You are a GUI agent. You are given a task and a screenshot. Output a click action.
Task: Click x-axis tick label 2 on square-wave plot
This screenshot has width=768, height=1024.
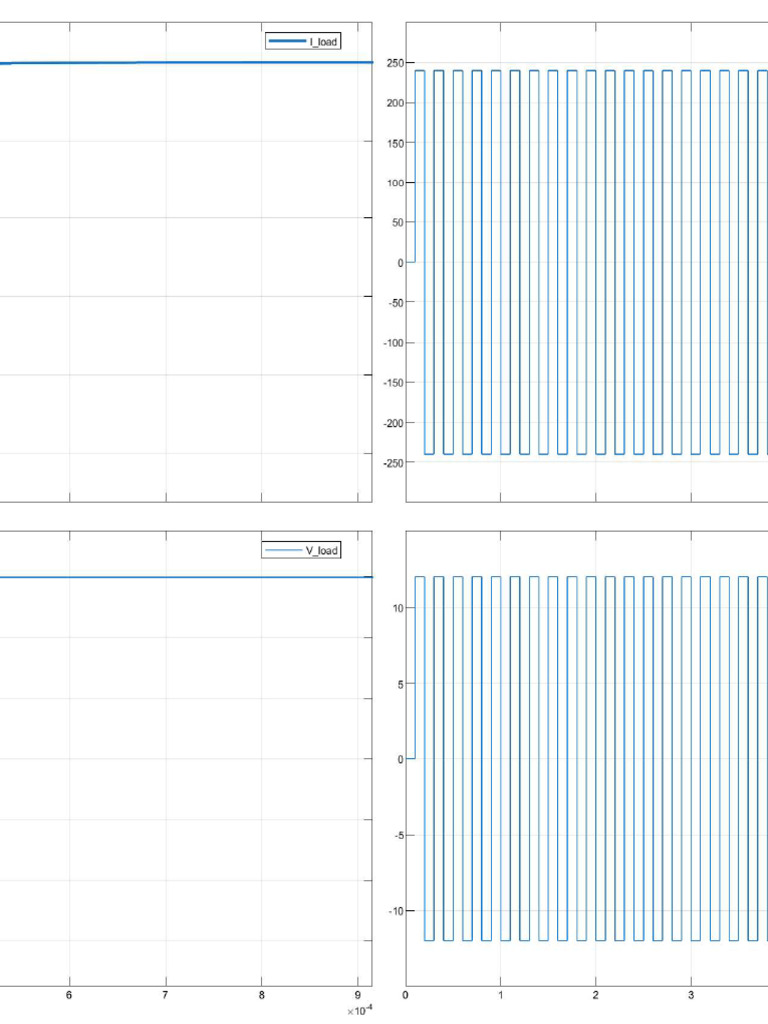coord(596,995)
